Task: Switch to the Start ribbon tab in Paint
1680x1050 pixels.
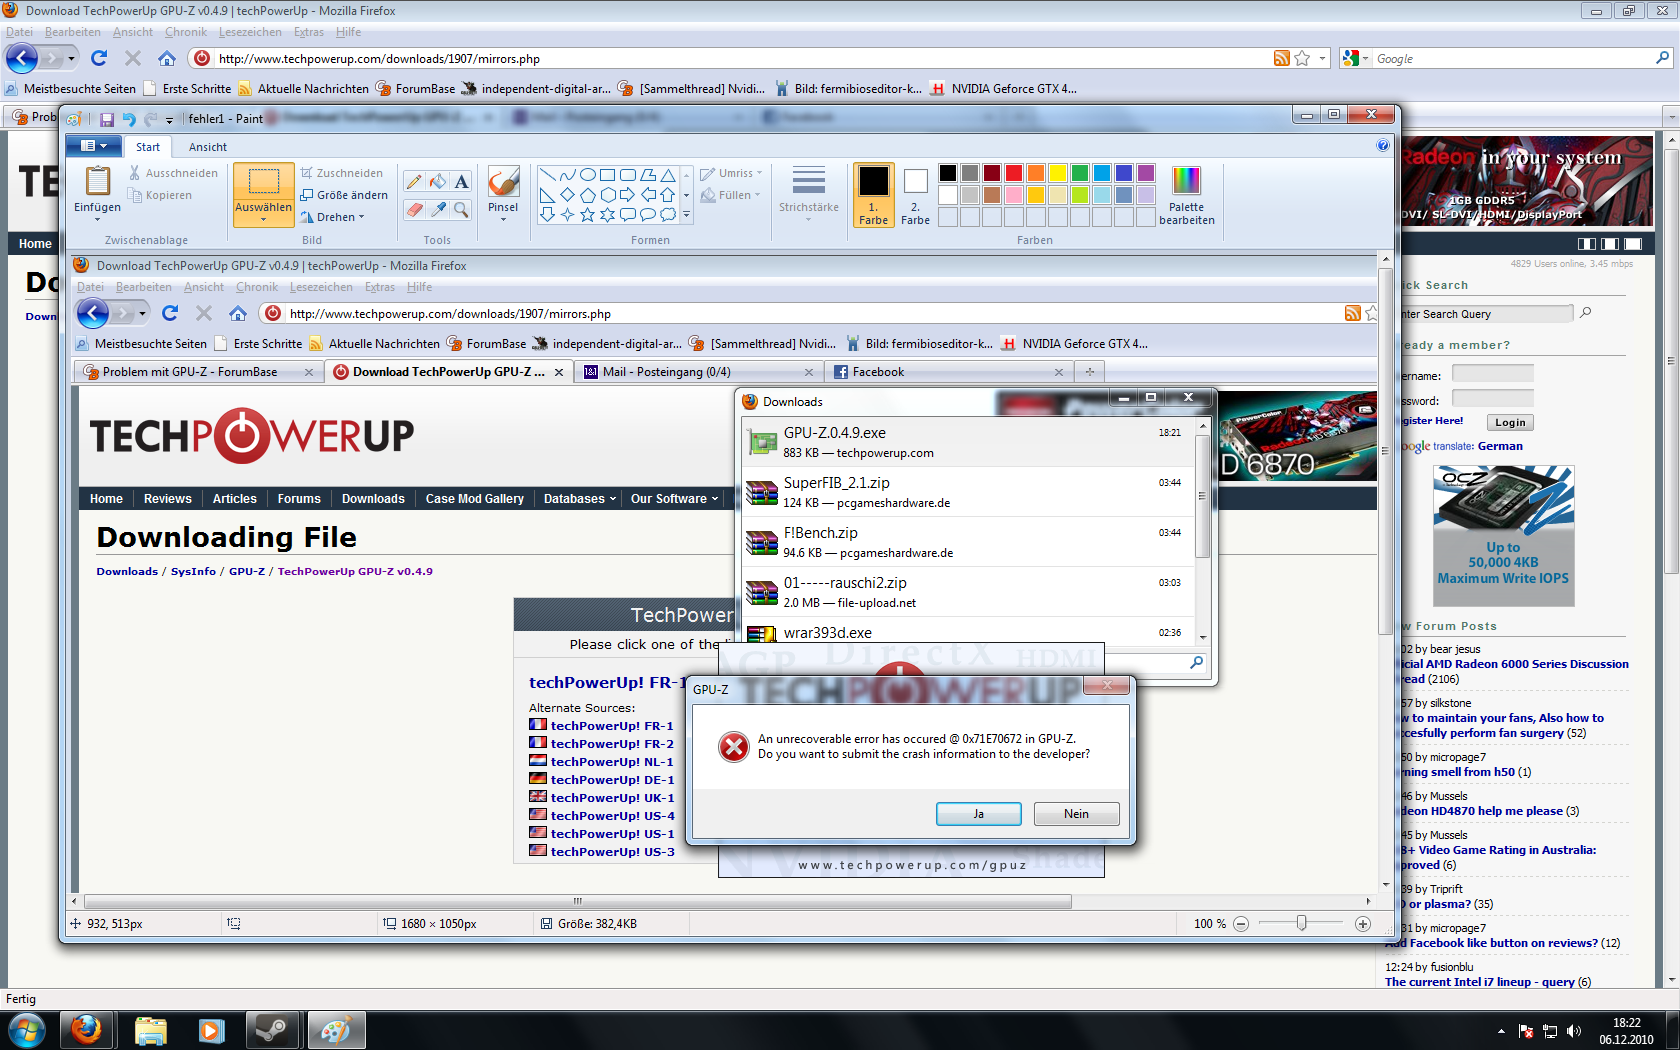Action: tap(148, 147)
